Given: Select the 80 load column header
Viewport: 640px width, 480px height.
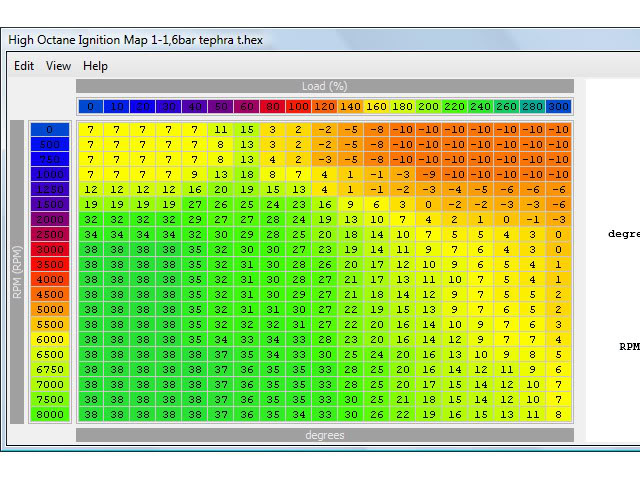Looking at the screenshot, I should (x=273, y=107).
